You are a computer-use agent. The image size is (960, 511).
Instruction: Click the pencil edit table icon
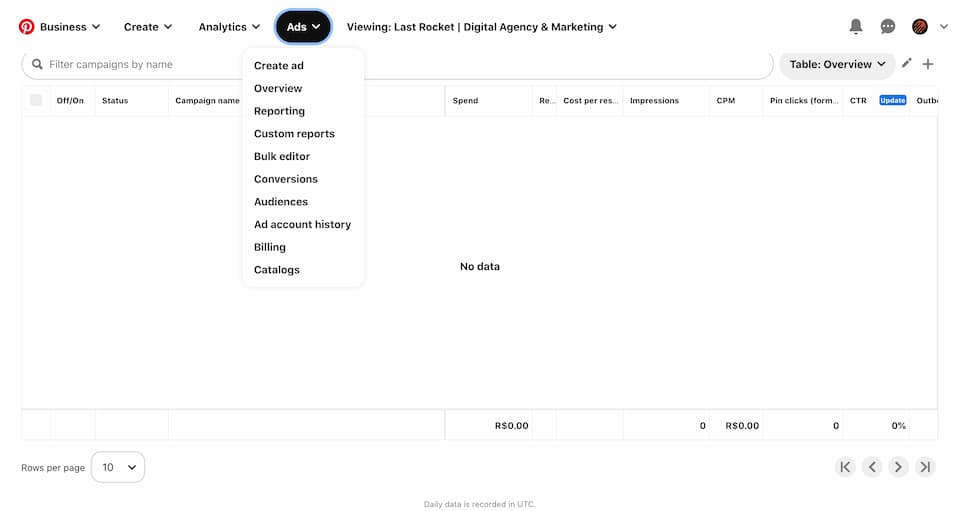907,63
